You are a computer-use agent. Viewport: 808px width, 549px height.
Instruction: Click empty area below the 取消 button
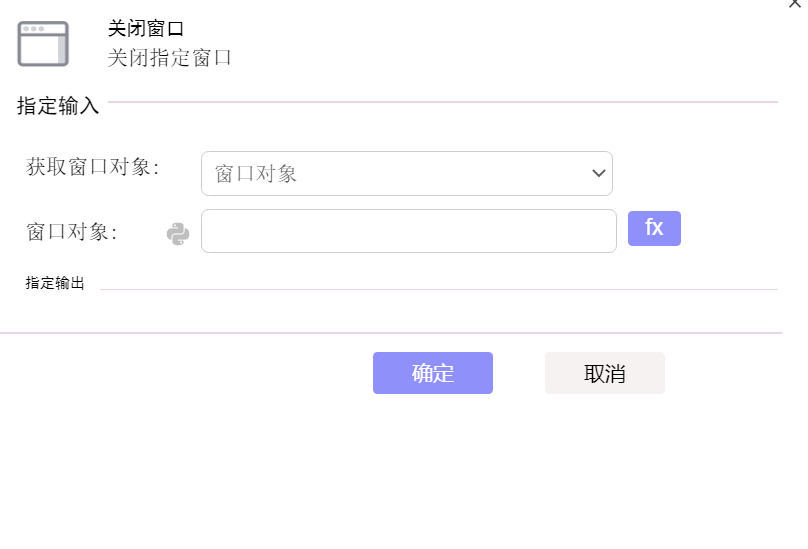coord(604,464)
